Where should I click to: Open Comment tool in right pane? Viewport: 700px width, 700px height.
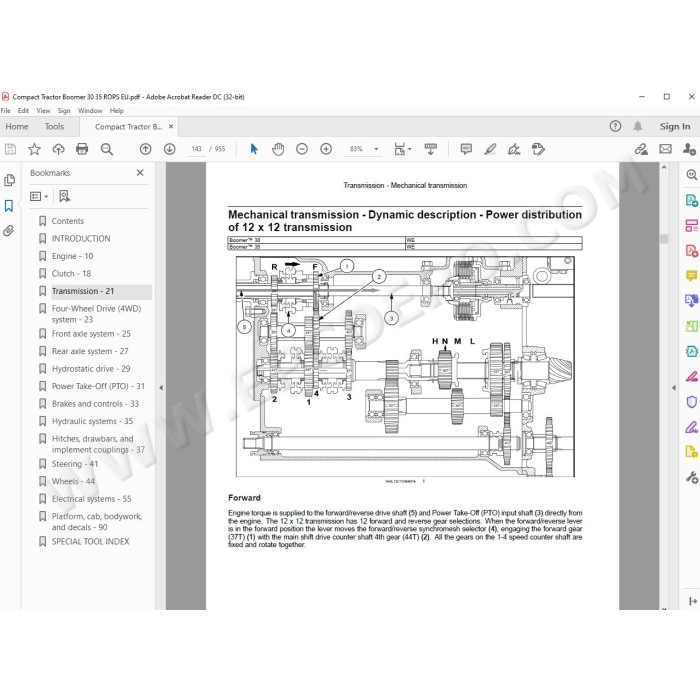(x=692, y=276)
